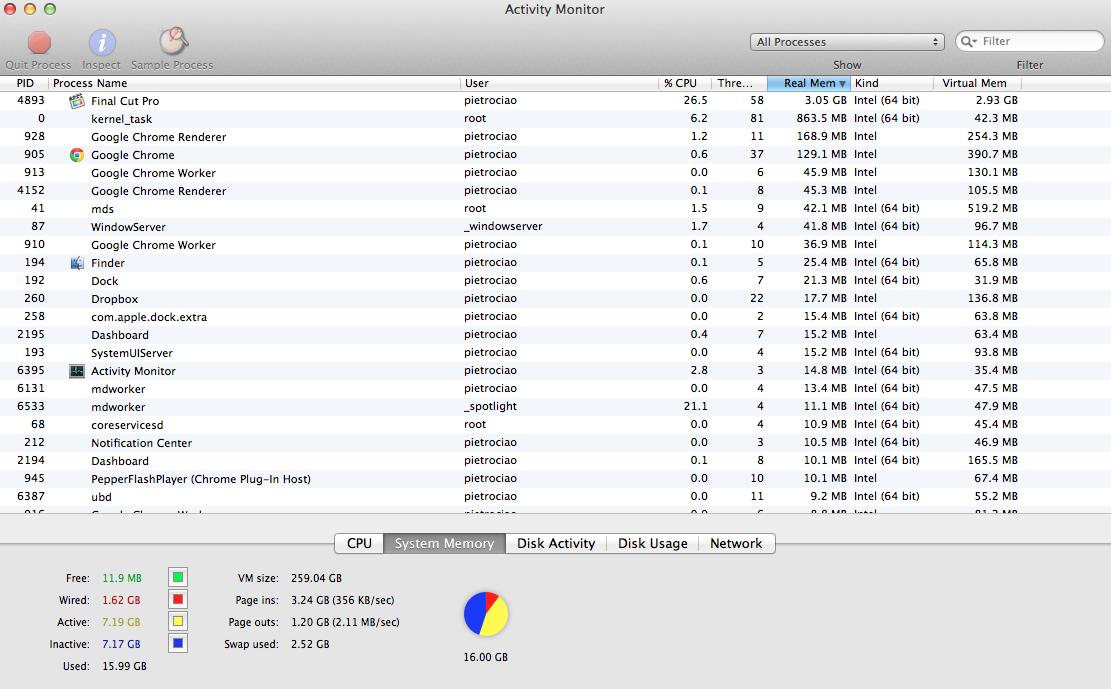This screenshot has height=689, width=1111.
Task: Select the ubd process row
Action: 556,497
